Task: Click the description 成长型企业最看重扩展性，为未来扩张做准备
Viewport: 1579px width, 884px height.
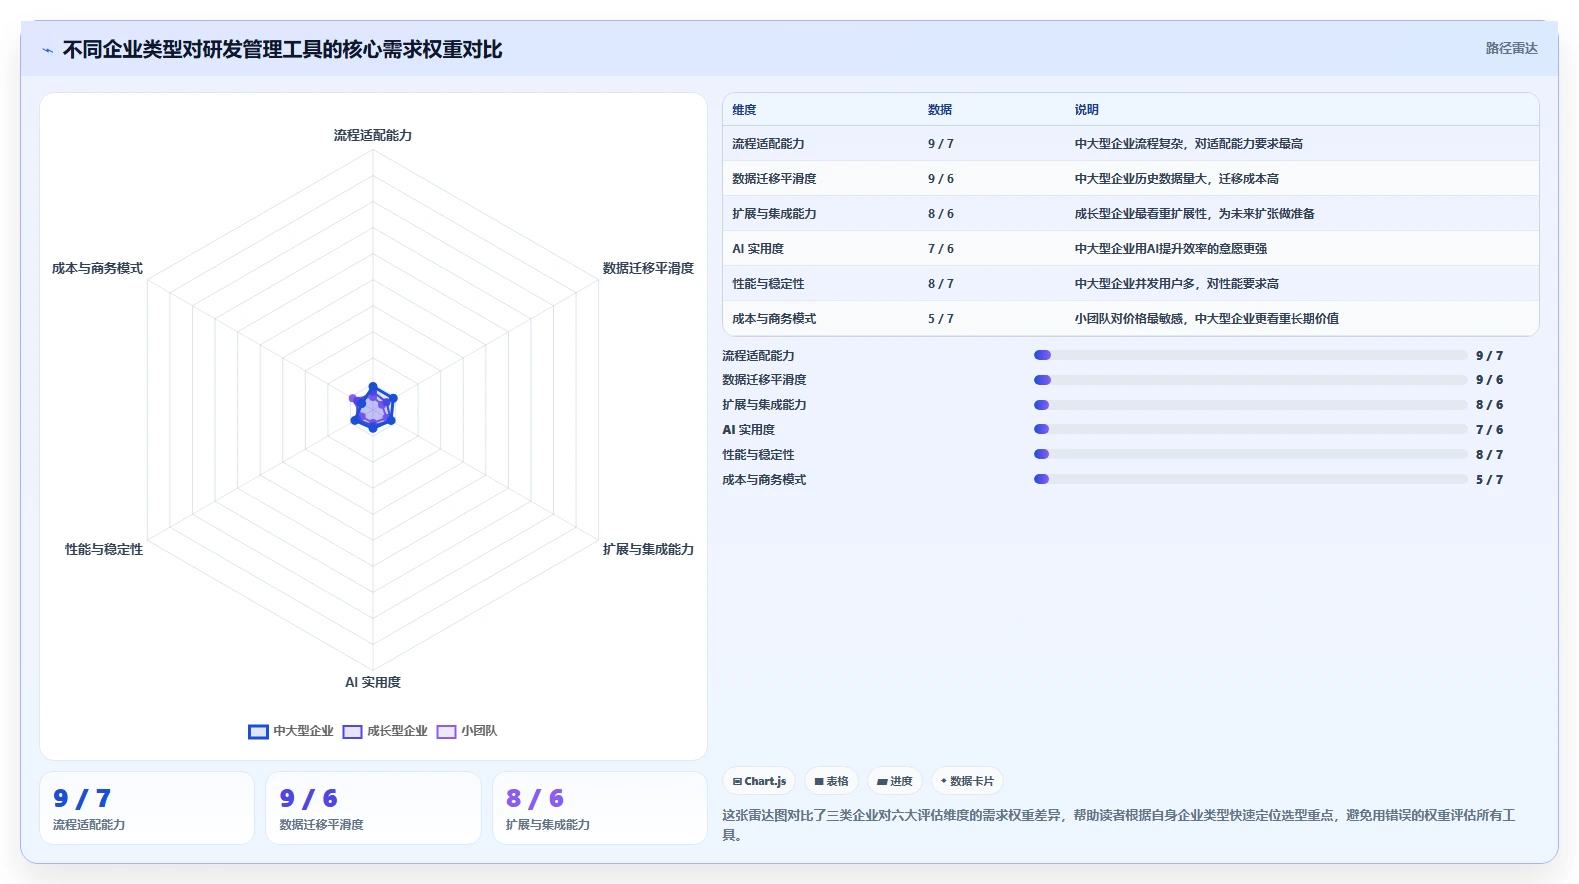Action: point(1195,214)
